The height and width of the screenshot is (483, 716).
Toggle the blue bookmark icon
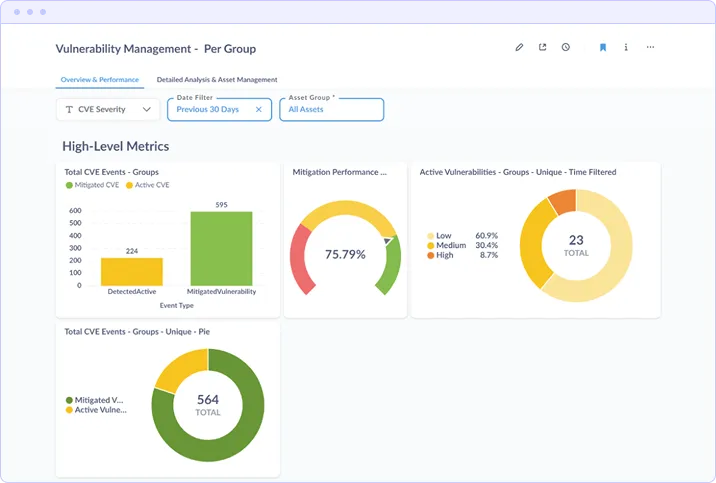point(603,47)
